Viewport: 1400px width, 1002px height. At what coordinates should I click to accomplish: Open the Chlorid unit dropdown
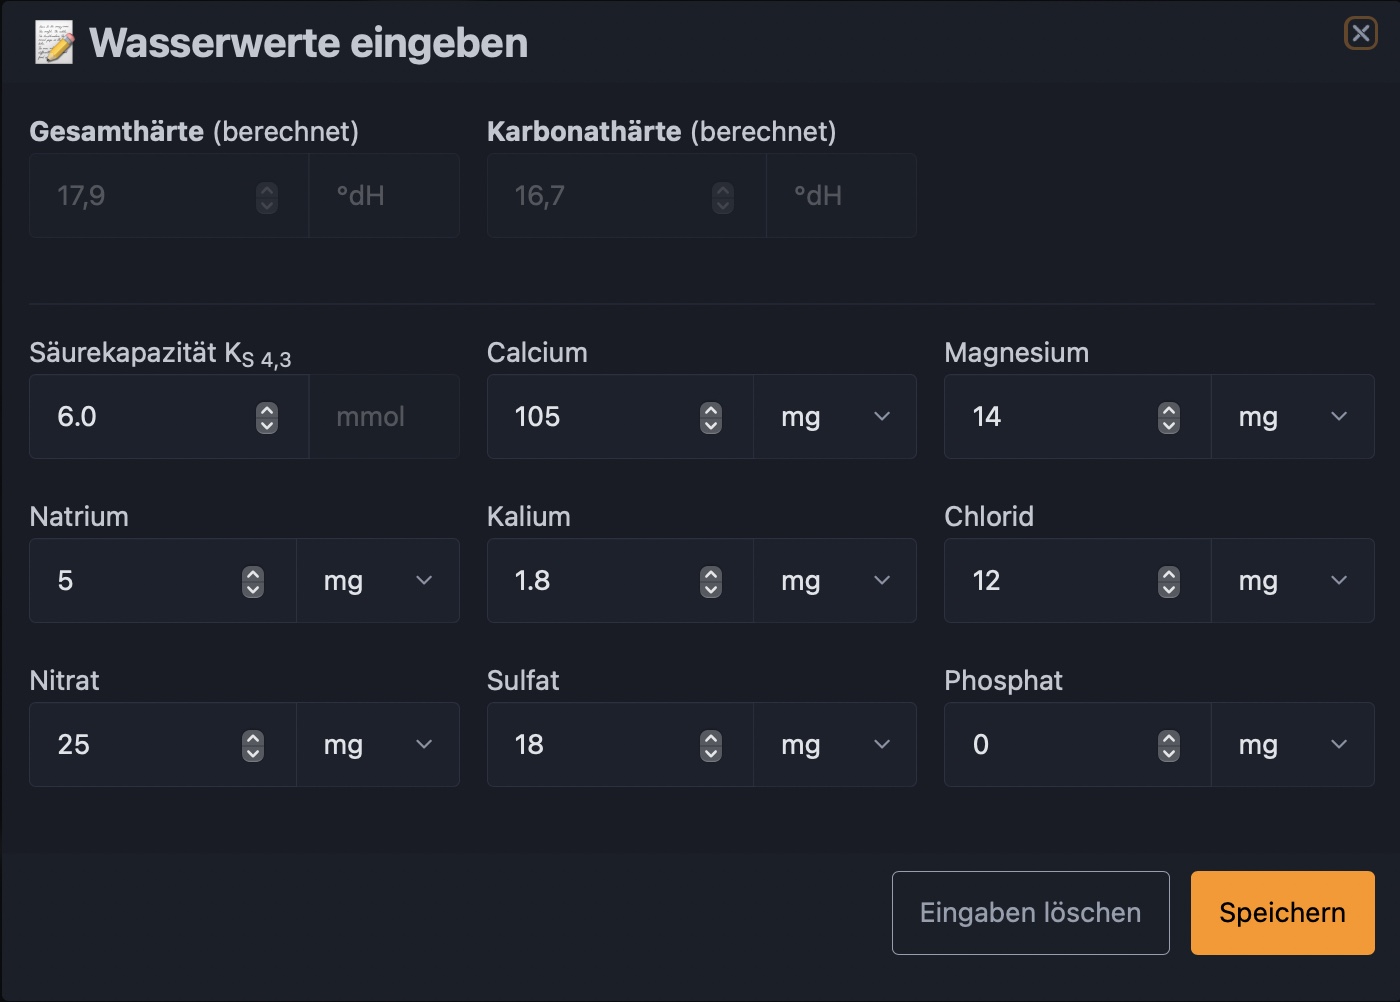click(1292, 581)
